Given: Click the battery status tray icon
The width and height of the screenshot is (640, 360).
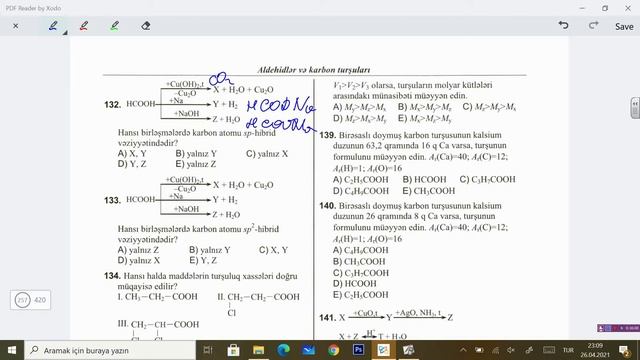Looking at the screenshot, I should pos(479,350).
